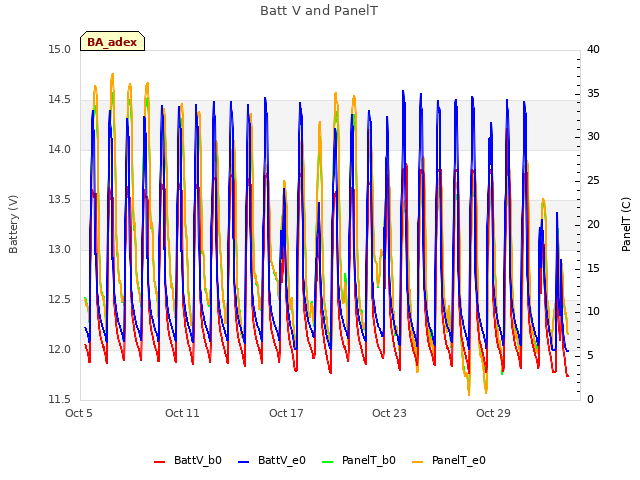Click the 14.5 battery axis value

(x=60, y=100)
